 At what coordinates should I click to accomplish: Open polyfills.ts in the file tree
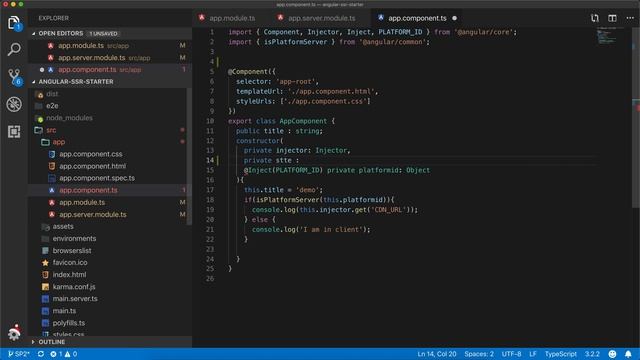tap(69, 323)
